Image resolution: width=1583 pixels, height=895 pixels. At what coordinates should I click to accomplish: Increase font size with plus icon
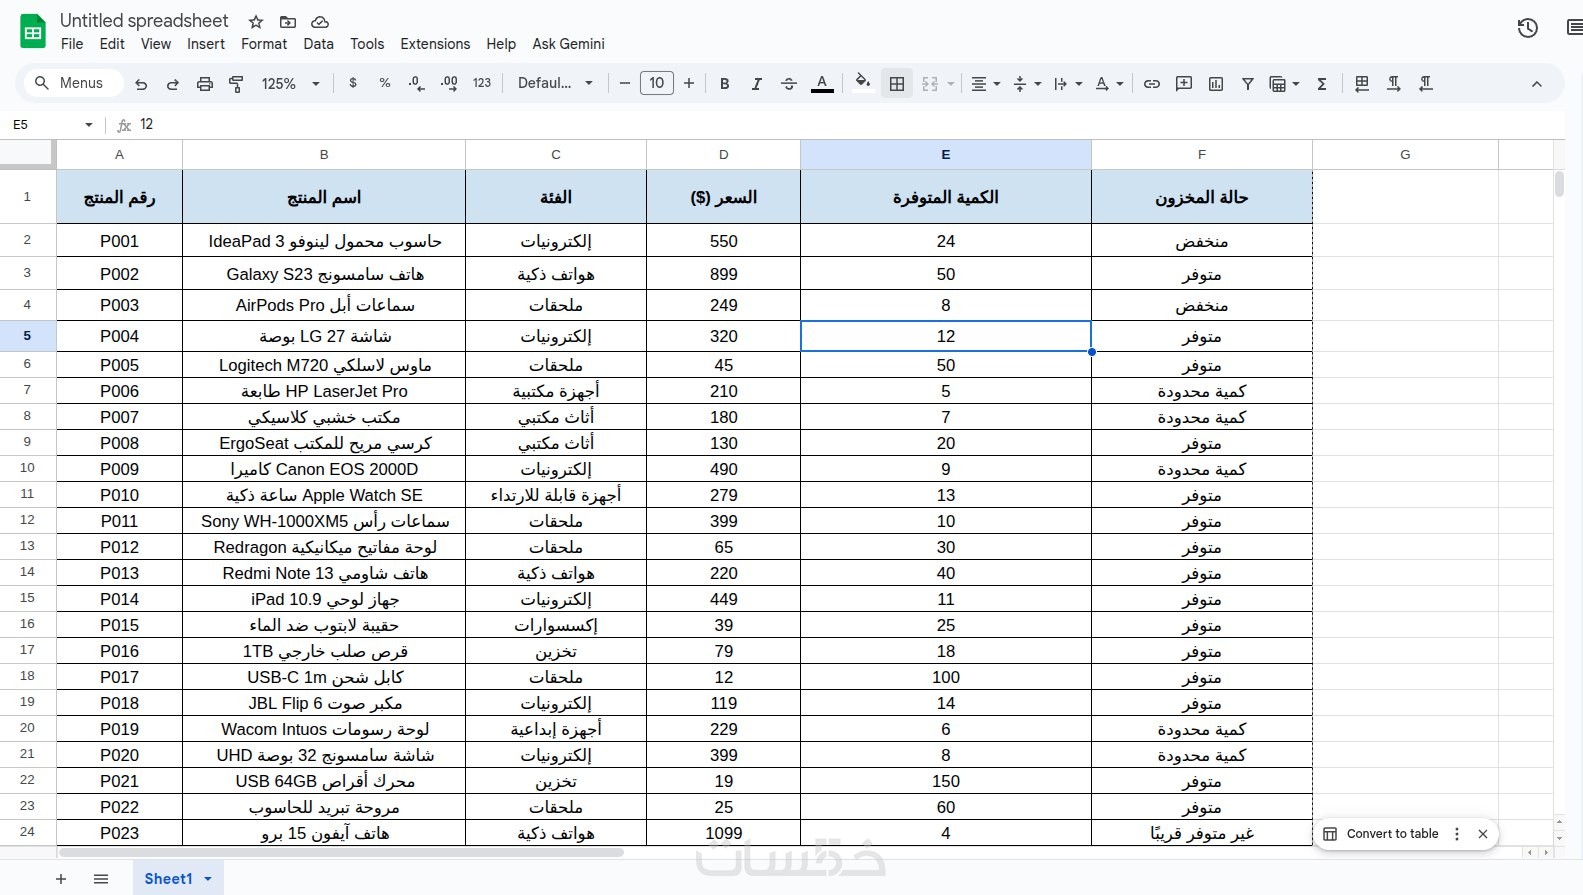[x=689, y=83]
